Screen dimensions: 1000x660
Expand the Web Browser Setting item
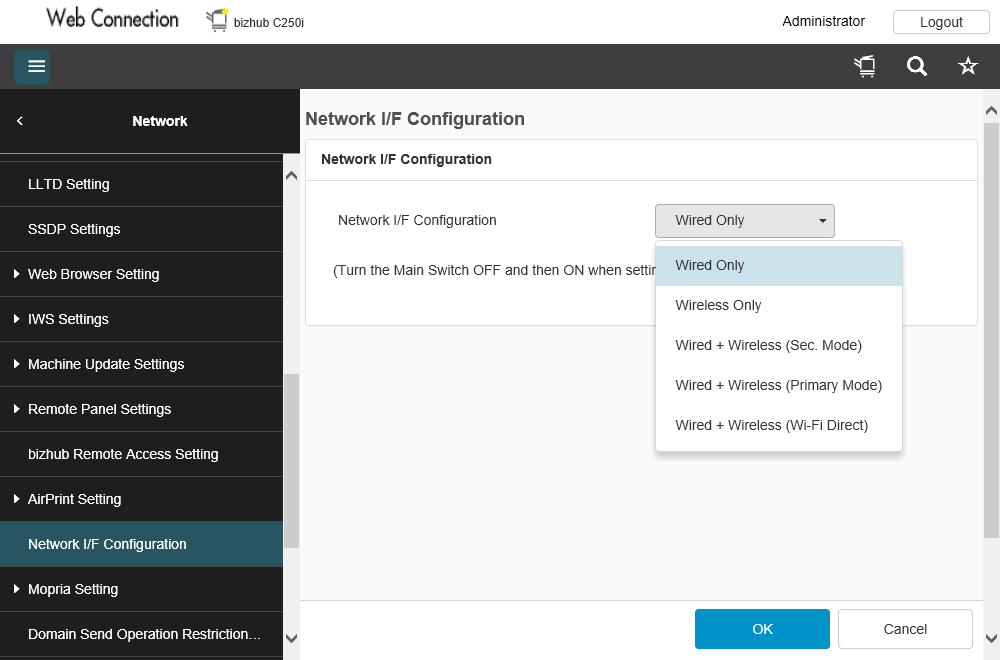coord(93,274)
